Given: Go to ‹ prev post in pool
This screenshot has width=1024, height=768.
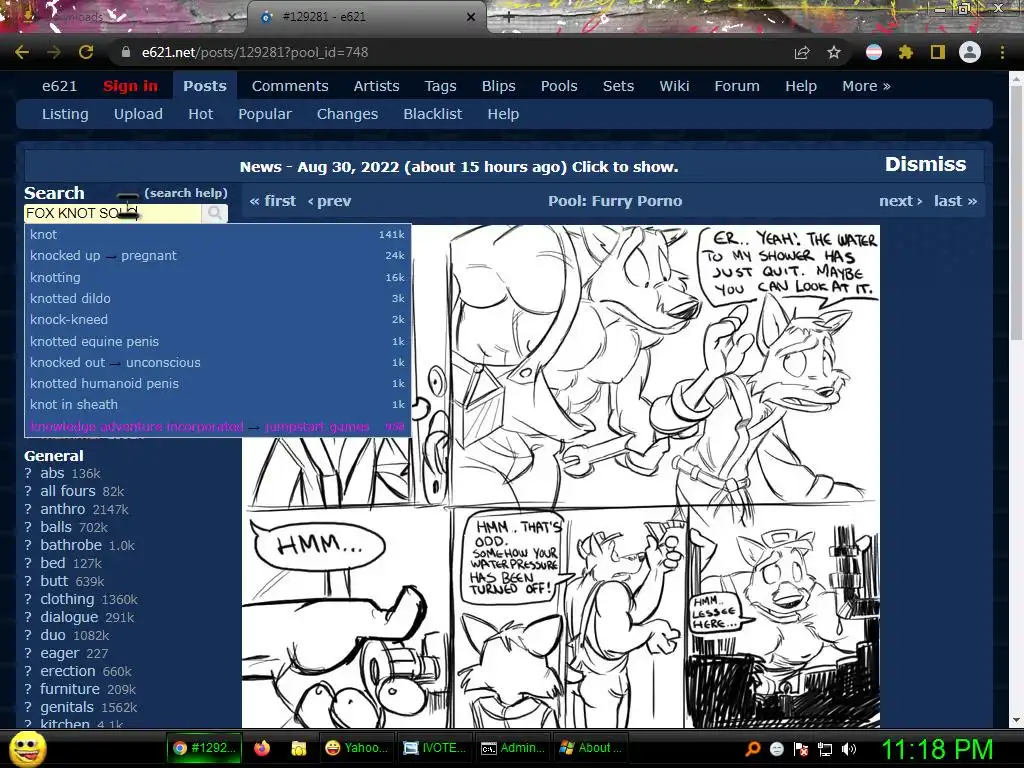Looking at the screenshot, I should 329,201.
